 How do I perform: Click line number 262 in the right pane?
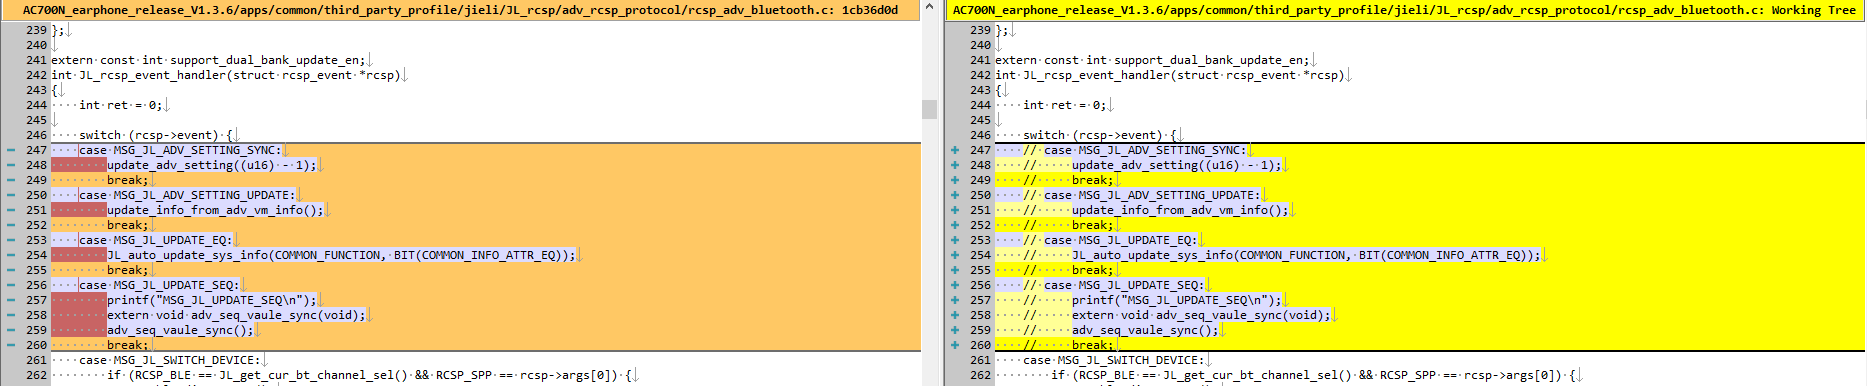click(x=980, y=375)
